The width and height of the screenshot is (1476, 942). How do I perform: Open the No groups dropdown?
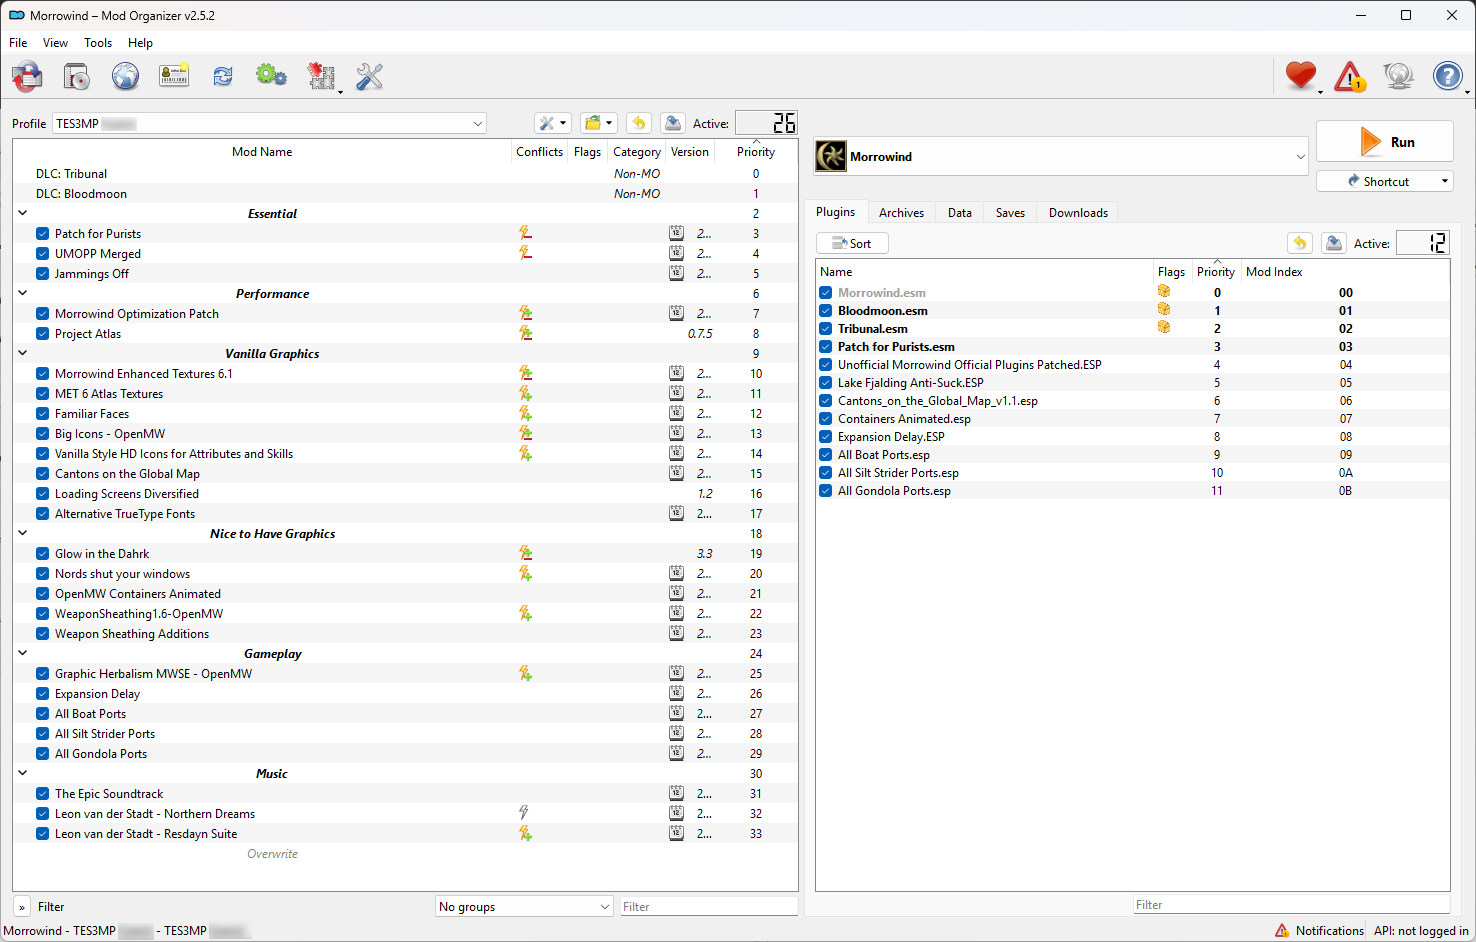coord(524,907)
